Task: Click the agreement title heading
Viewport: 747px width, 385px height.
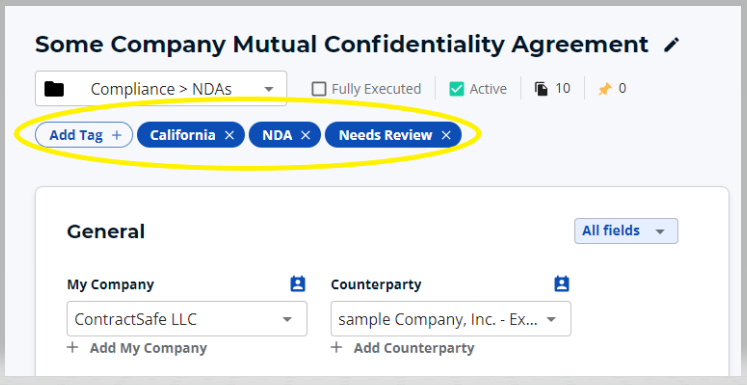Action: point(342,45)
